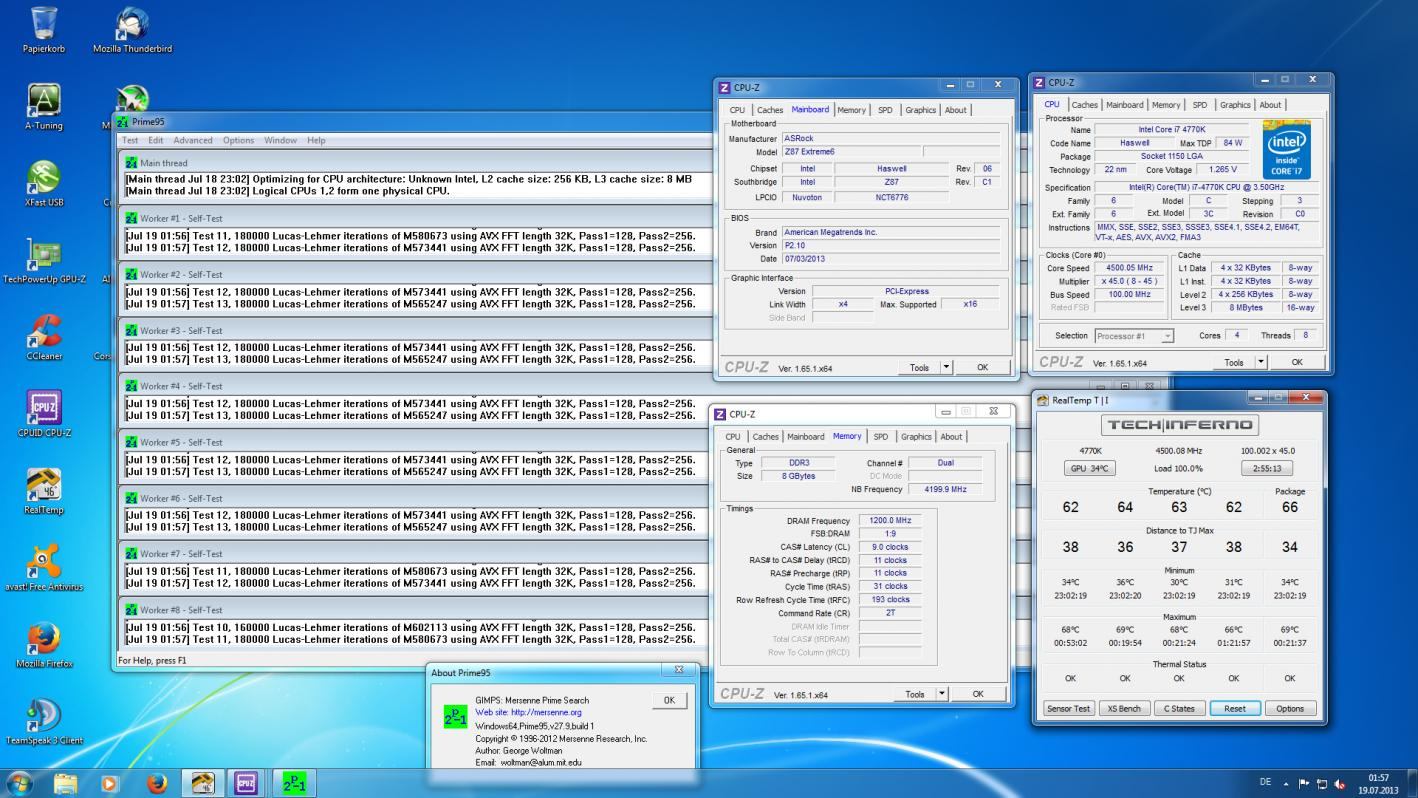The width and height of the screenshot is (1418, 798).
Task: Expand Tools dropdown arrow in Mainboard CPU-Z
Action: pyautogui.click(x=947, y=367)
